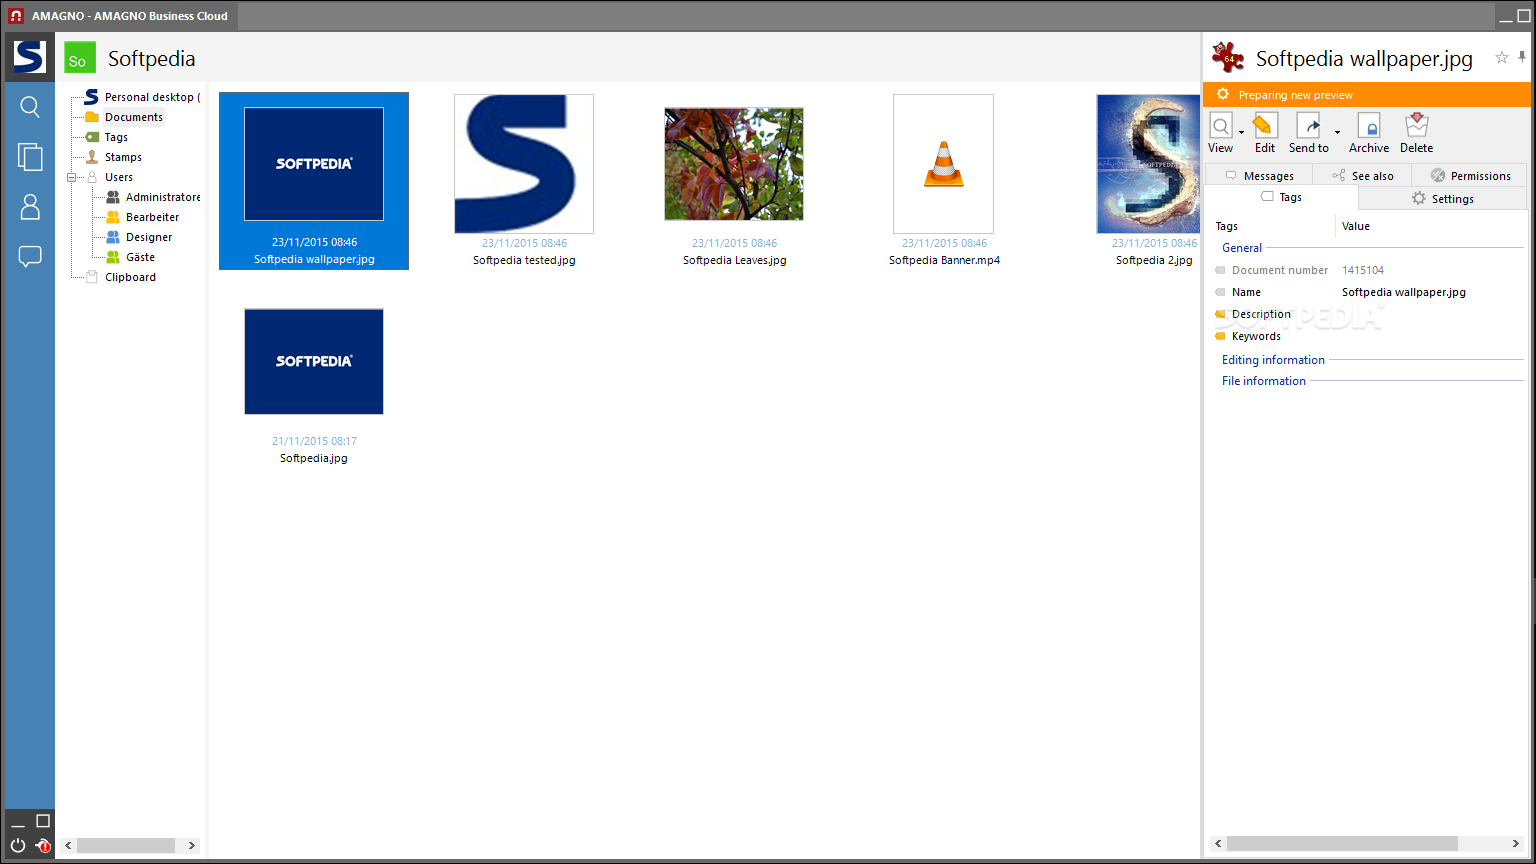The height and width of the screenshot is (864, 1536).
Task: Click the View magnifier tool icon
Action: (1221, 126)
